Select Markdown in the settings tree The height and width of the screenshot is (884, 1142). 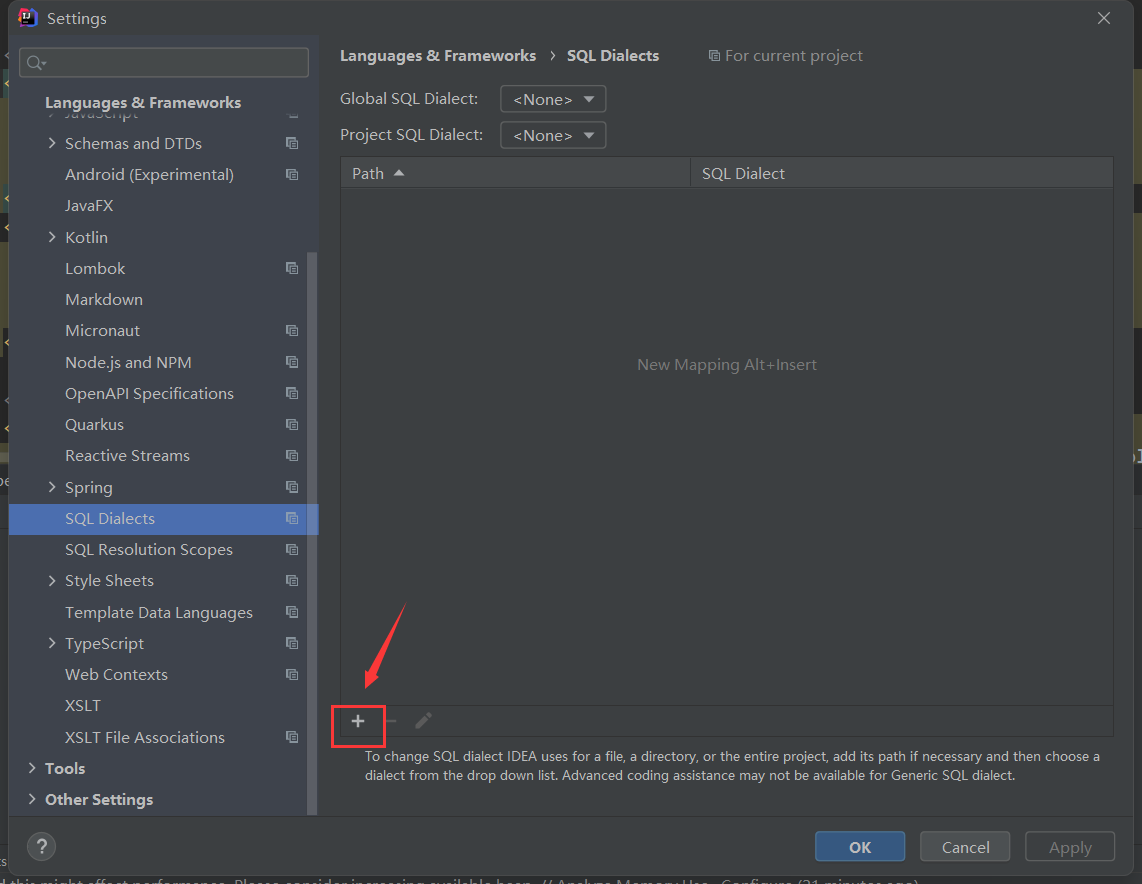(x=104, y=300)
